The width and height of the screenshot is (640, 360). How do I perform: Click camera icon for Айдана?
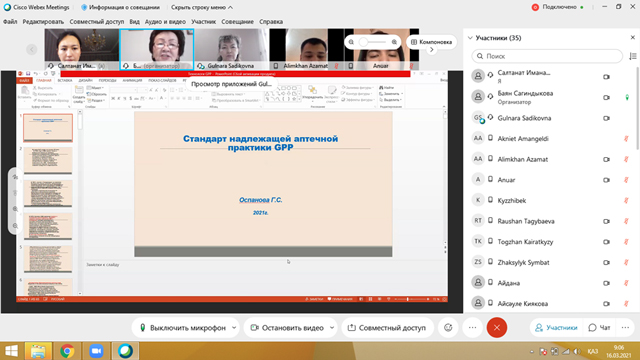click(607, 283)
